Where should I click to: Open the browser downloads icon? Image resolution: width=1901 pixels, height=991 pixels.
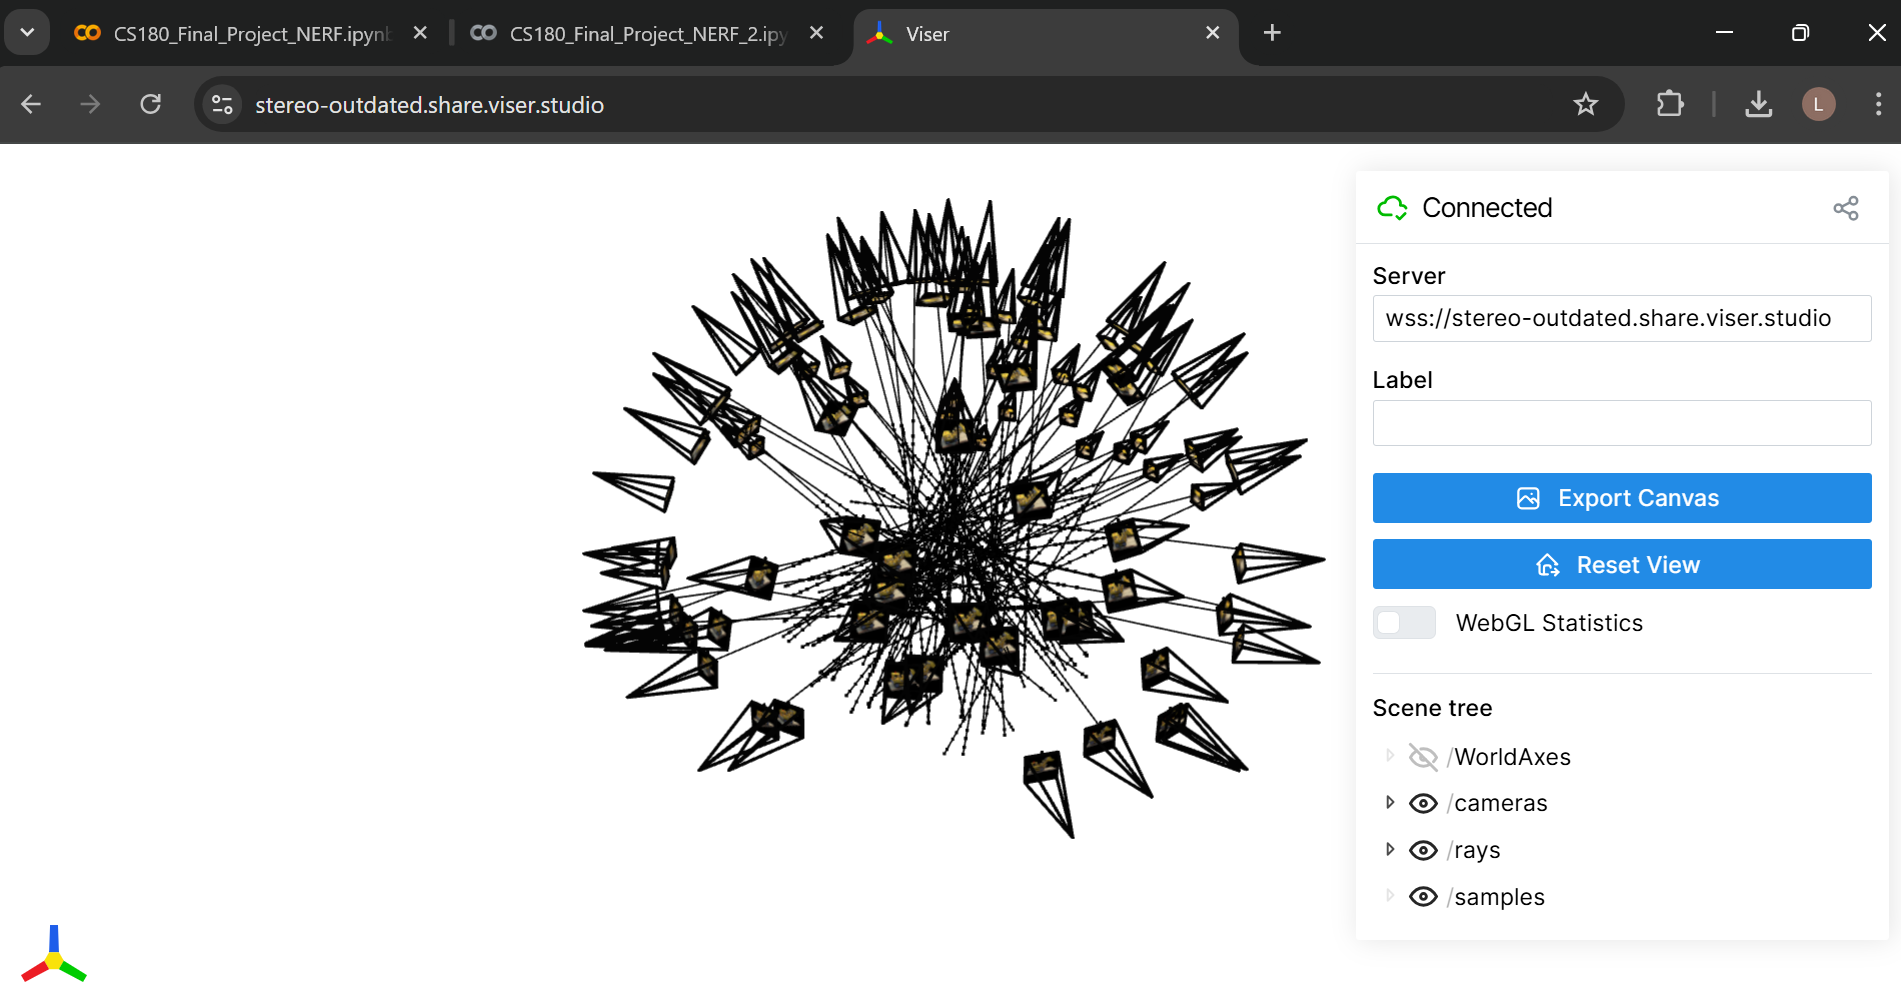pyautogui.click(x=1758, y=104)
